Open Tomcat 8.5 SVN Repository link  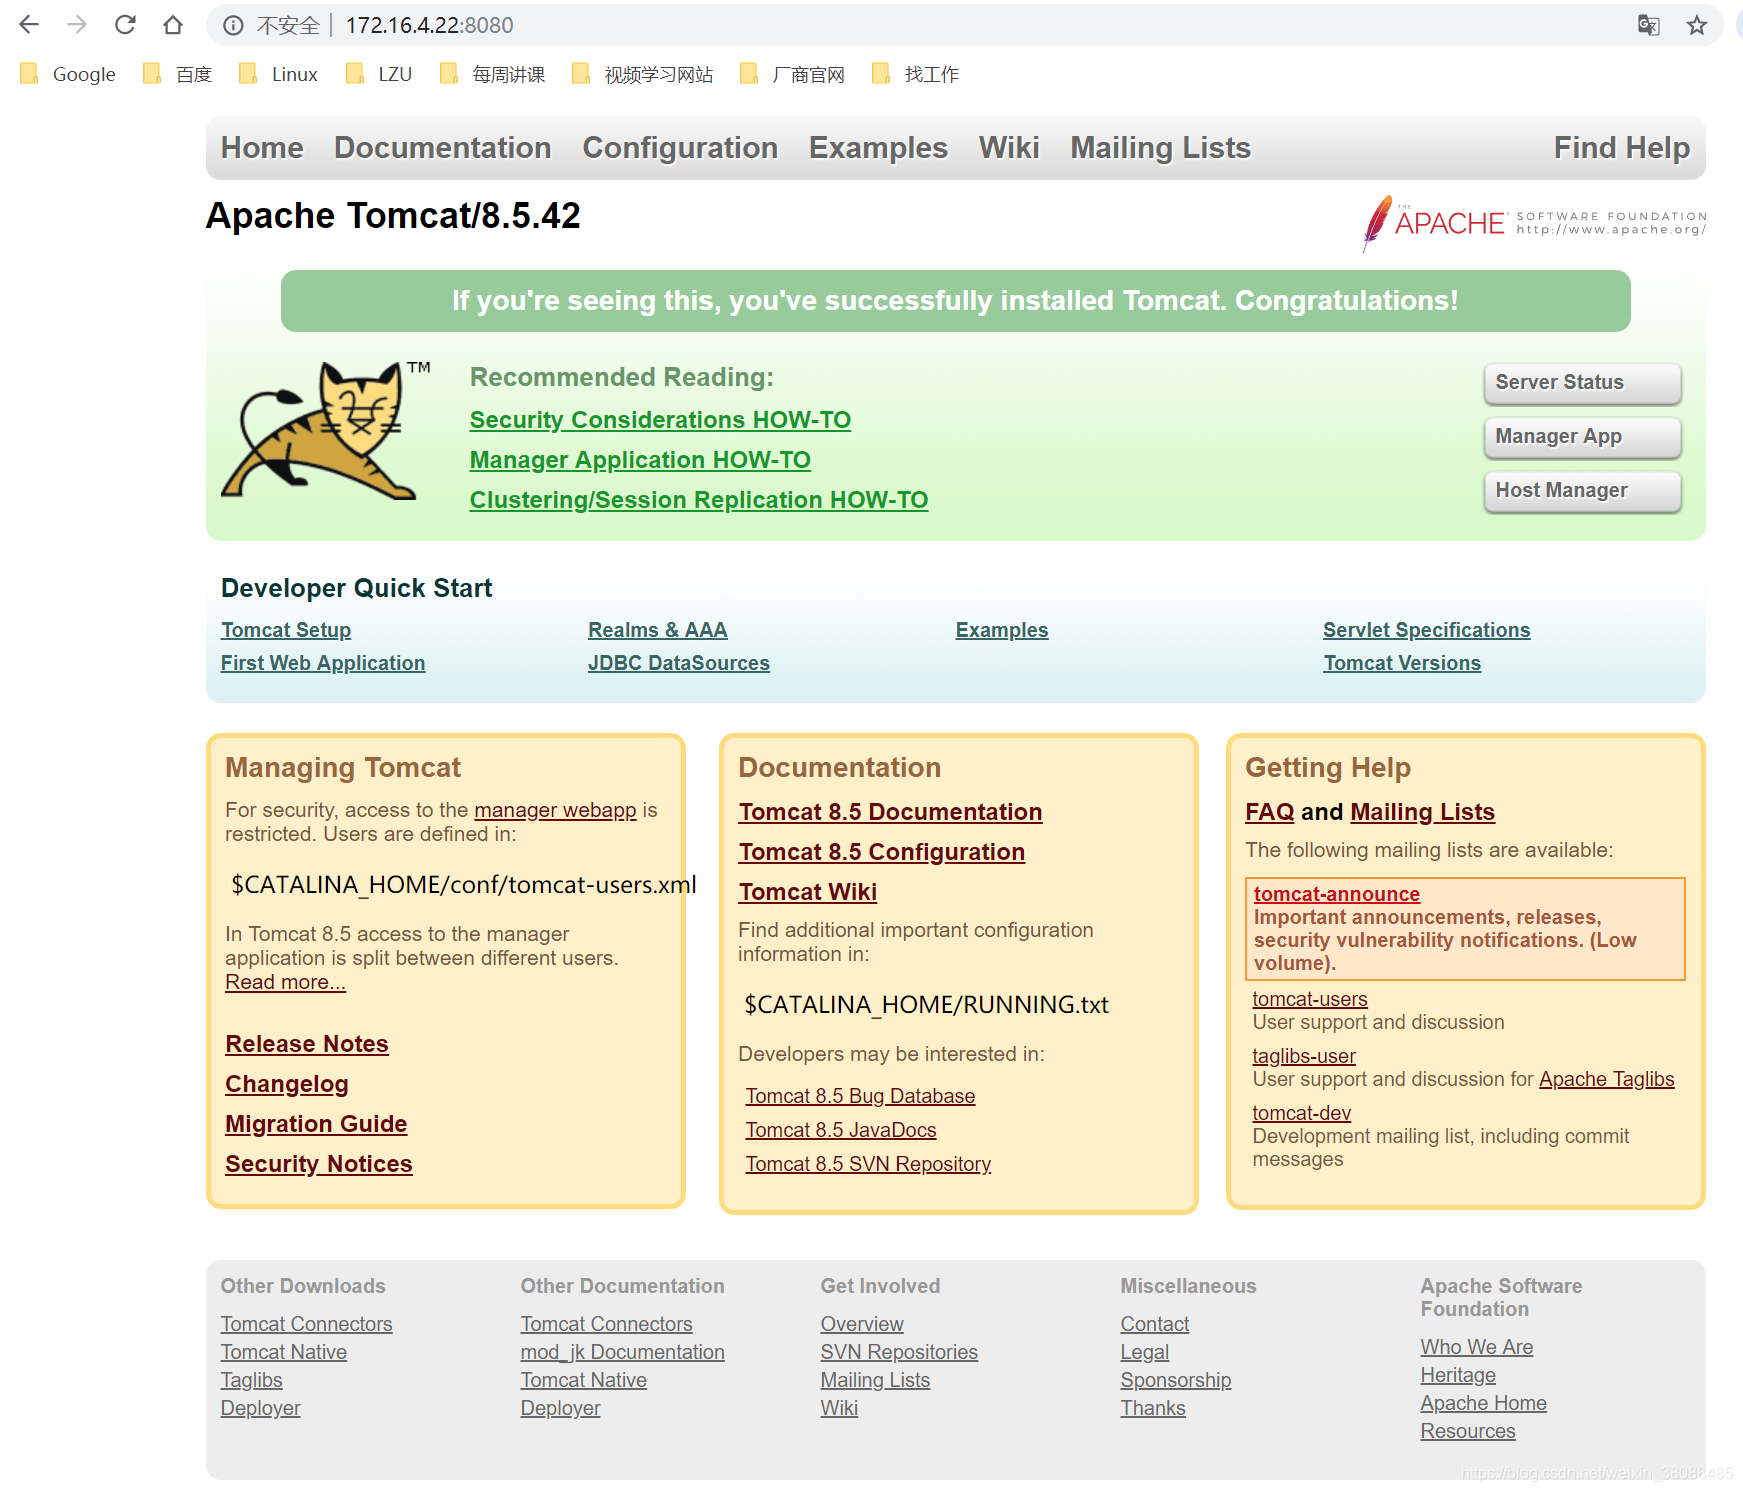[868, 1164]
